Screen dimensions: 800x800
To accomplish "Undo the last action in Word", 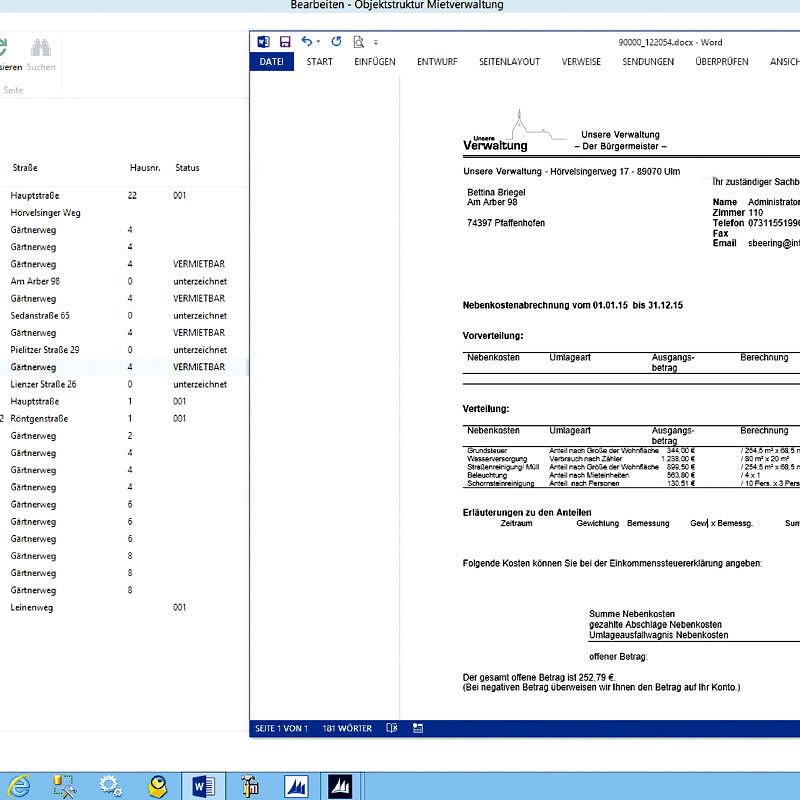I will 307,42.
